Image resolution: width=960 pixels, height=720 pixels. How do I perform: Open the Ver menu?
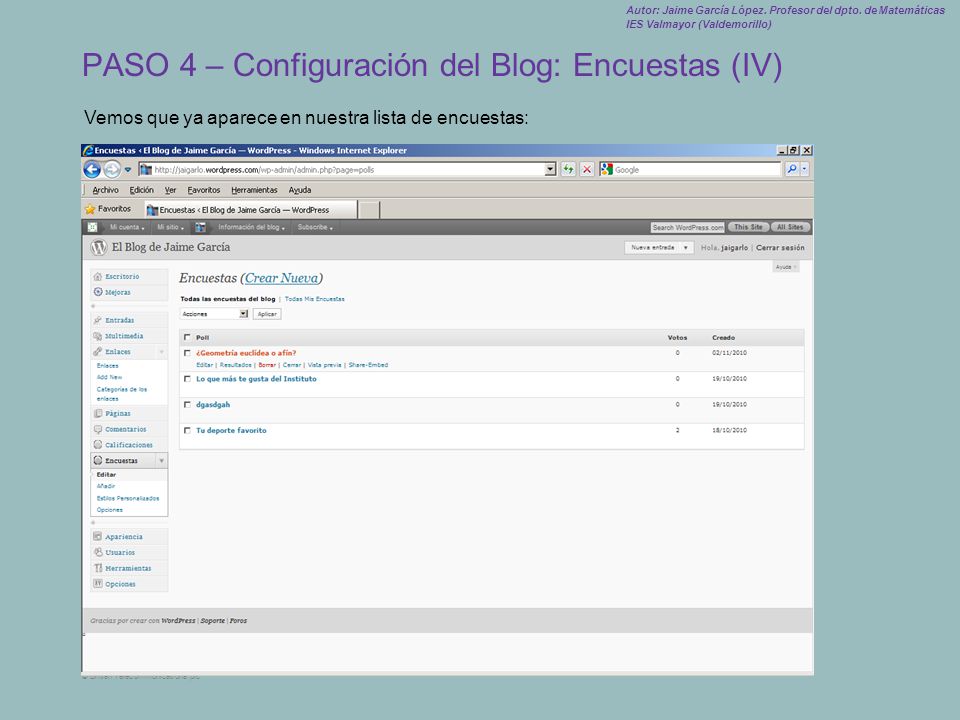click(x=170, y=190)
